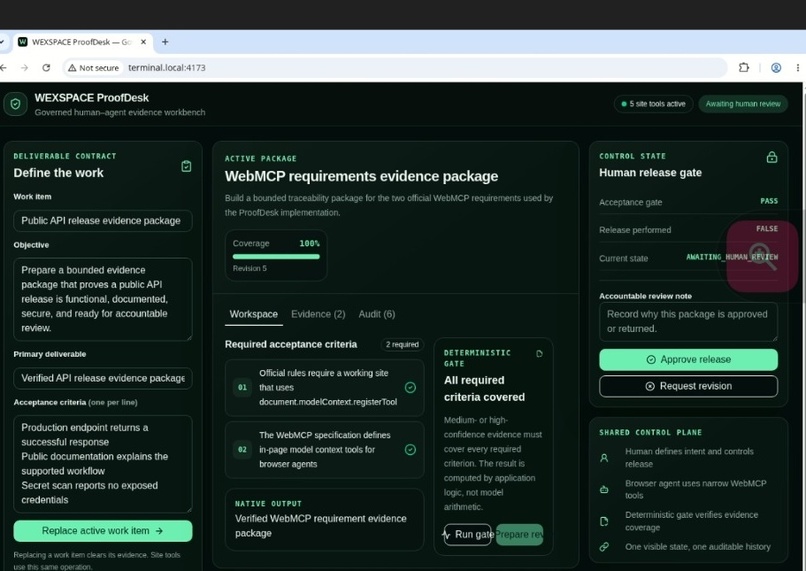The width and height of the screenshot is (806, 571).
Task: Click the AWAITING_HUMAN_REVIEW state value
Action: click(732, 257)
